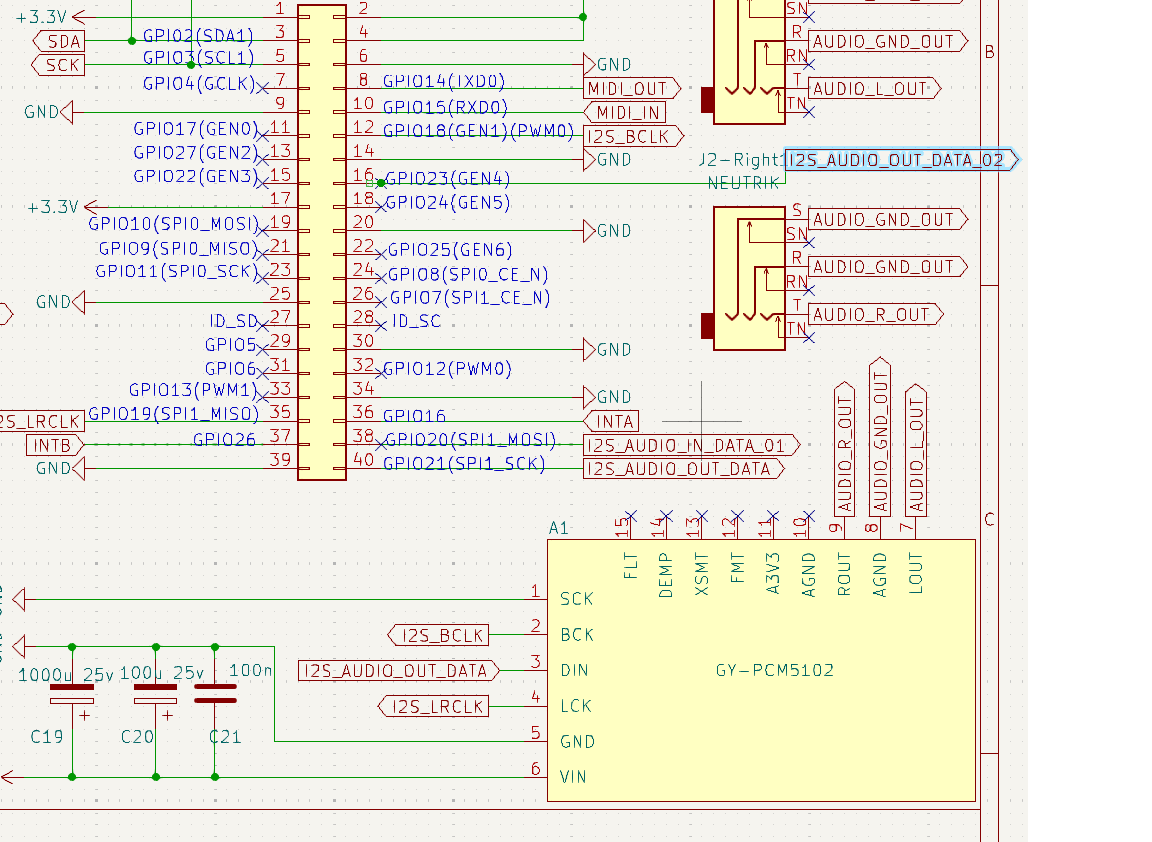This screenshot has width=1152, height=842.
Task: Click the vertical AUDIO_GND_OUT label above AGND
Action: click(880, 438)
